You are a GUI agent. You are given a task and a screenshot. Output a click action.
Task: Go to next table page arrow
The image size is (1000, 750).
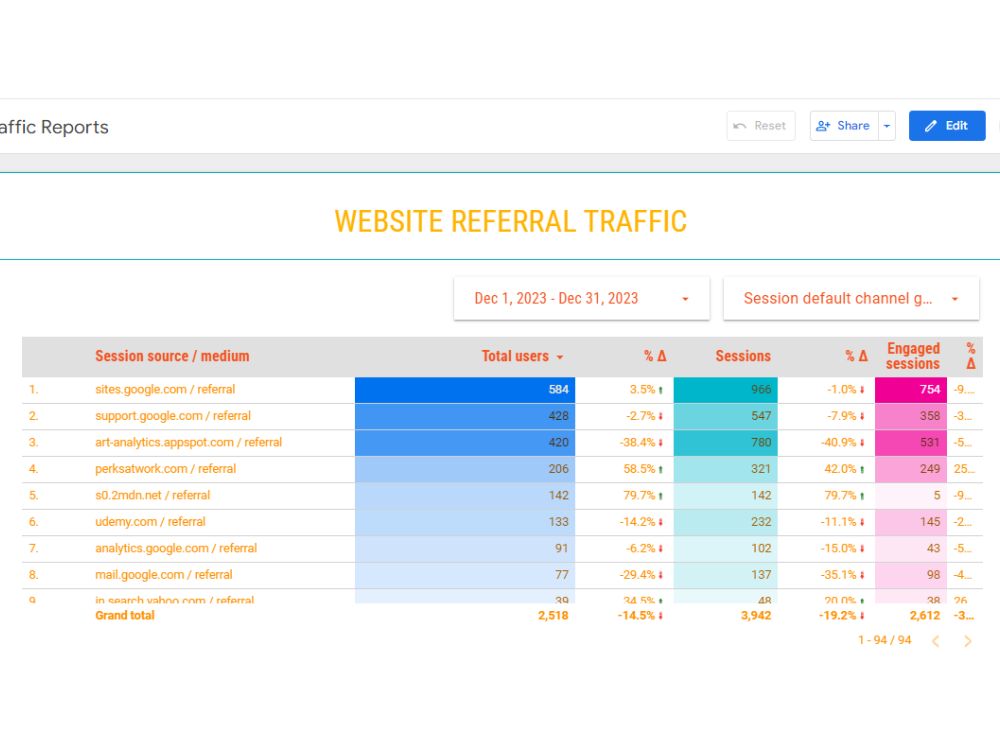point(967,641)
